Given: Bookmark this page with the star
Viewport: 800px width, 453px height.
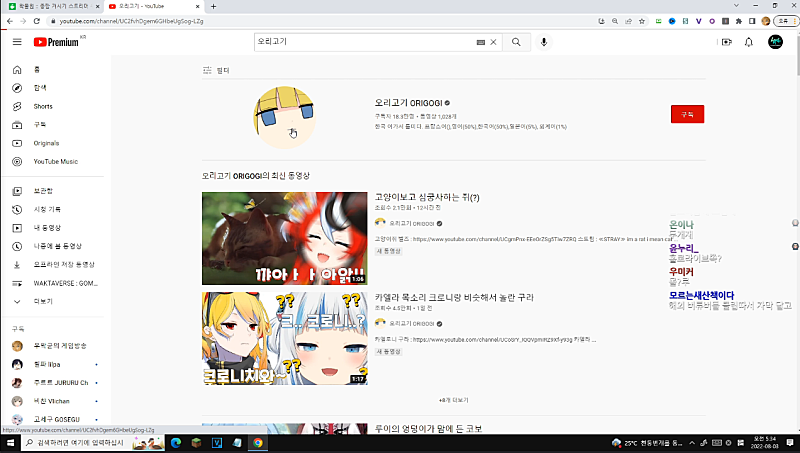Looking at the screenshot, I should point(642,21).
